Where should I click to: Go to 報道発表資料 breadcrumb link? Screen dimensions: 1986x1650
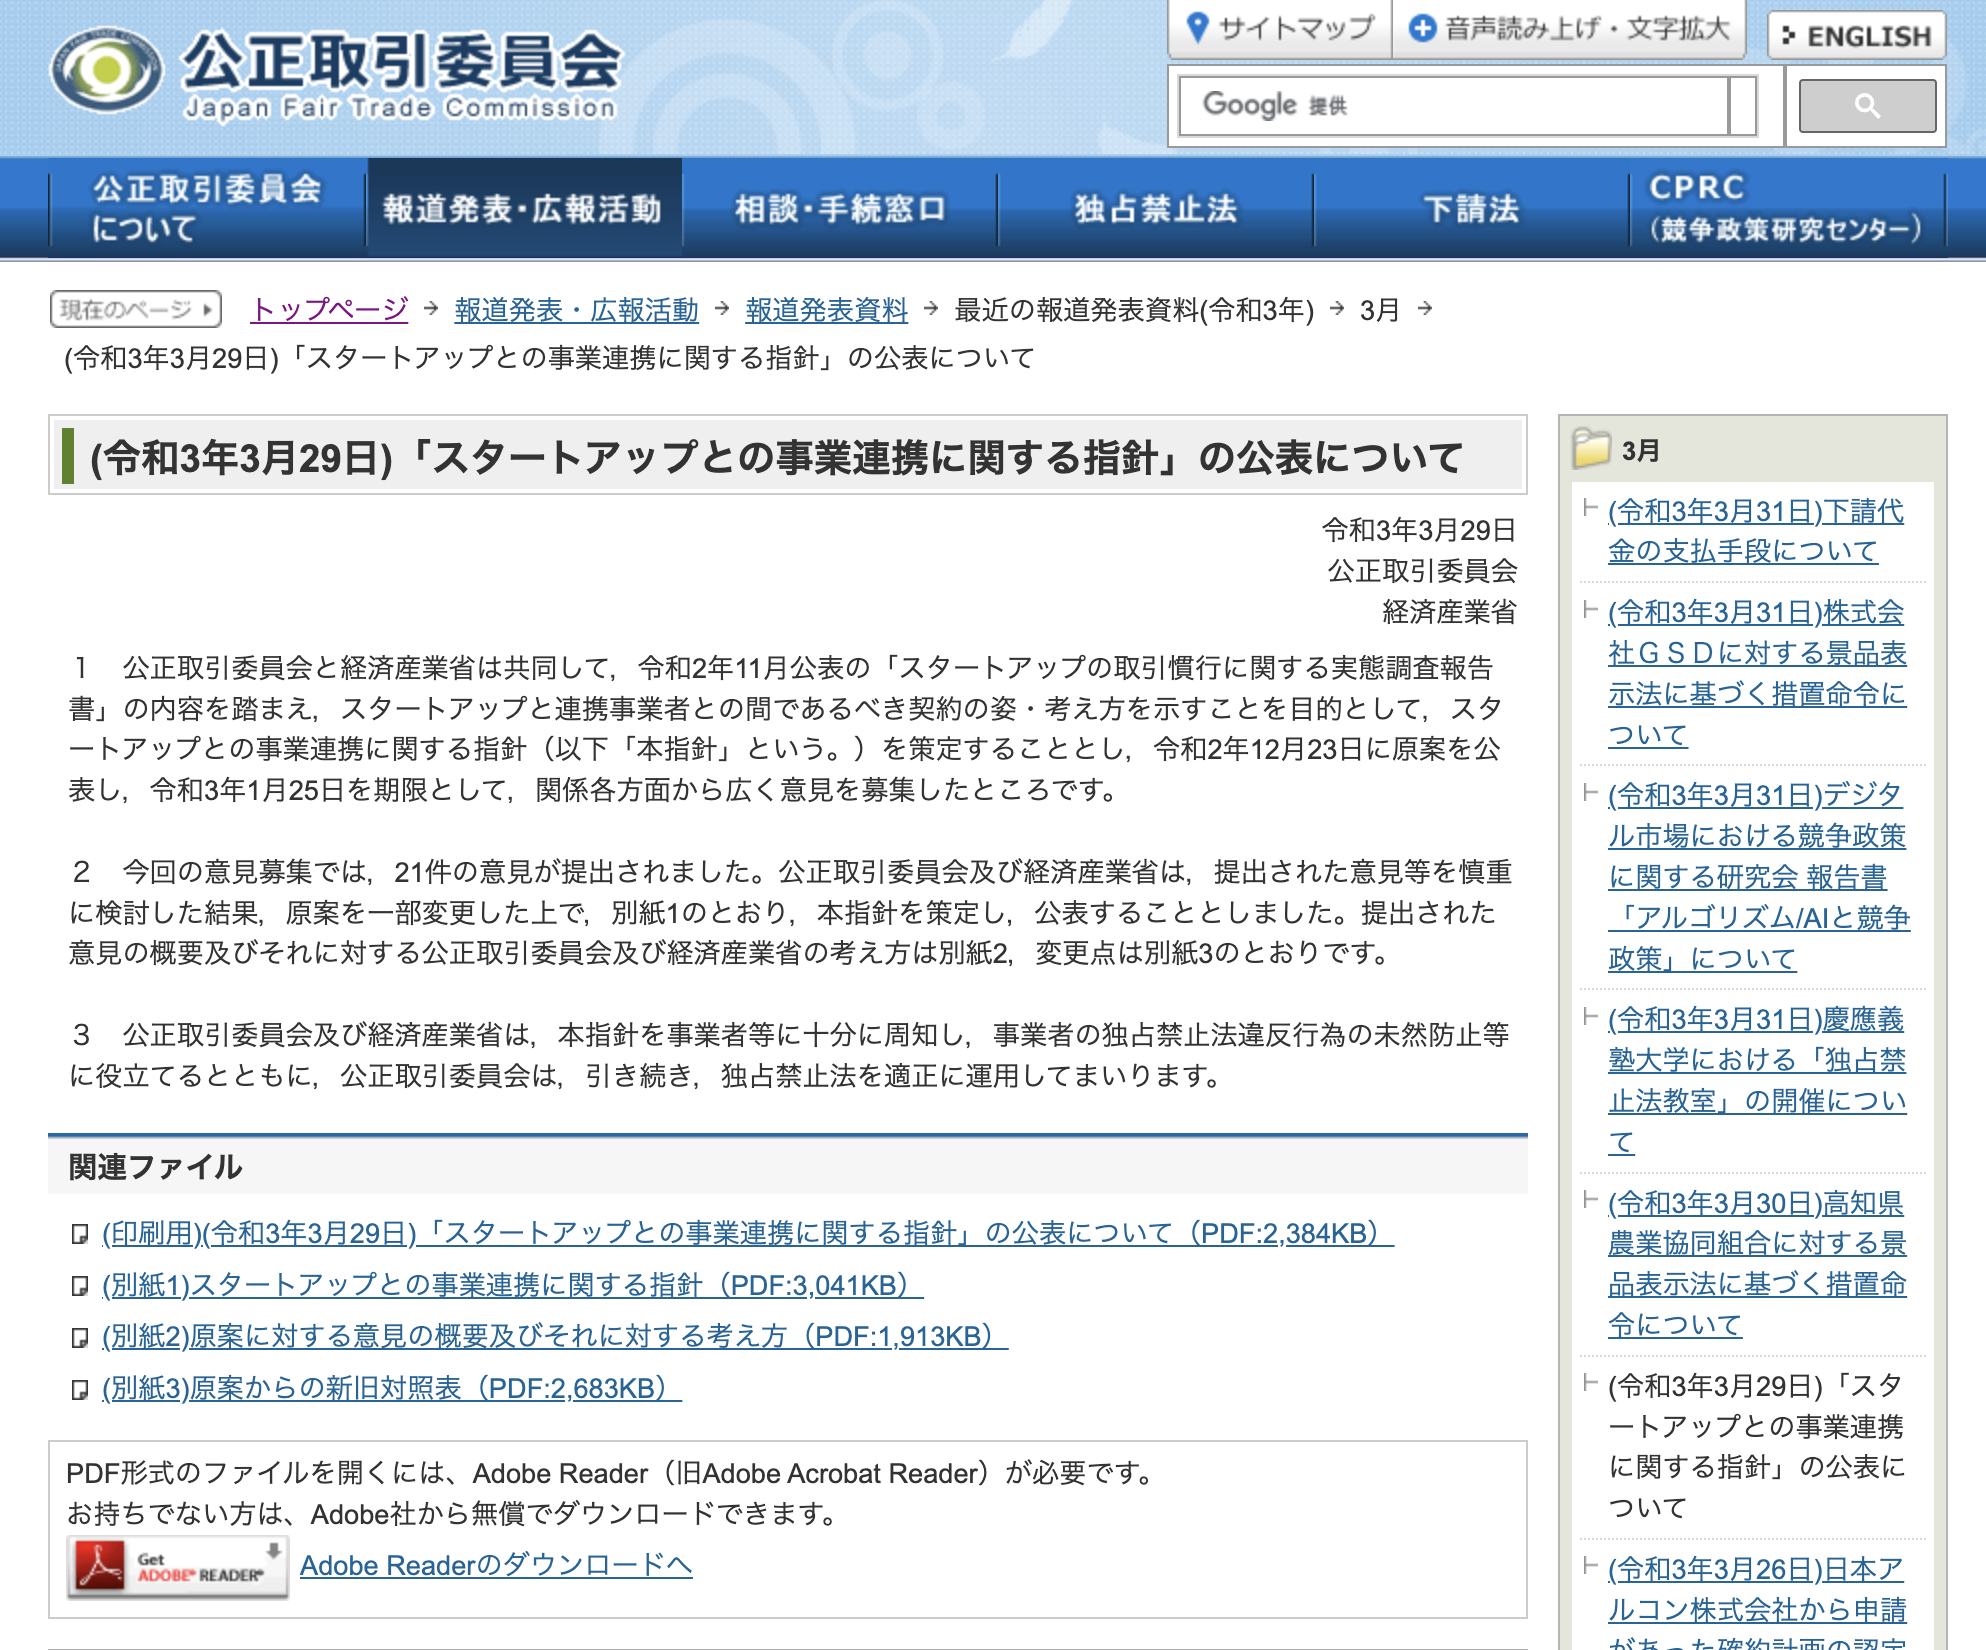pos(826,310)
